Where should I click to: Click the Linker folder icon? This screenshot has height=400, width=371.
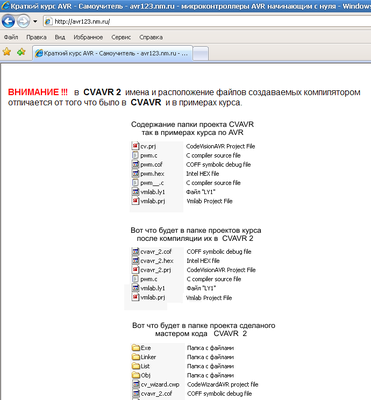[136, 357]
